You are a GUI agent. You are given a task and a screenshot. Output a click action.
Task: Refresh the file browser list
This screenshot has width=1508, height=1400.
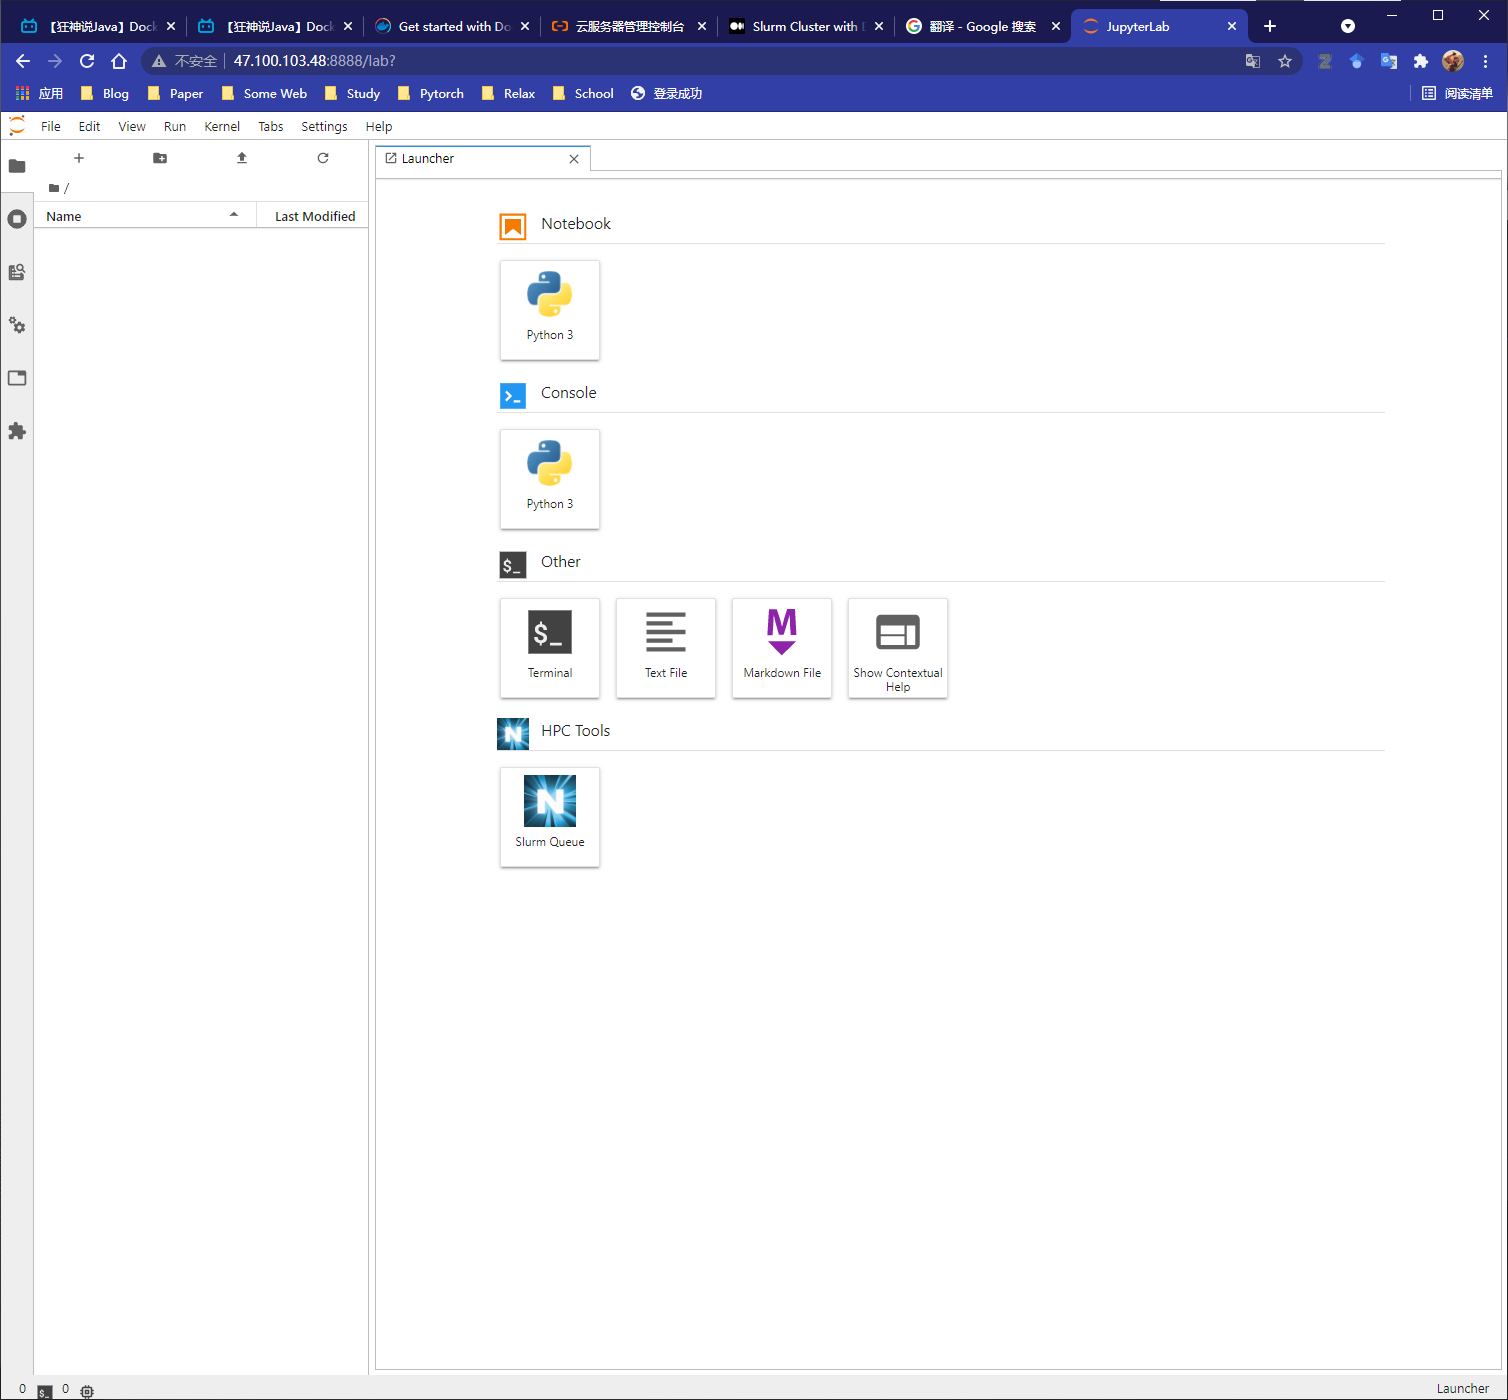[x=322, y=158]
